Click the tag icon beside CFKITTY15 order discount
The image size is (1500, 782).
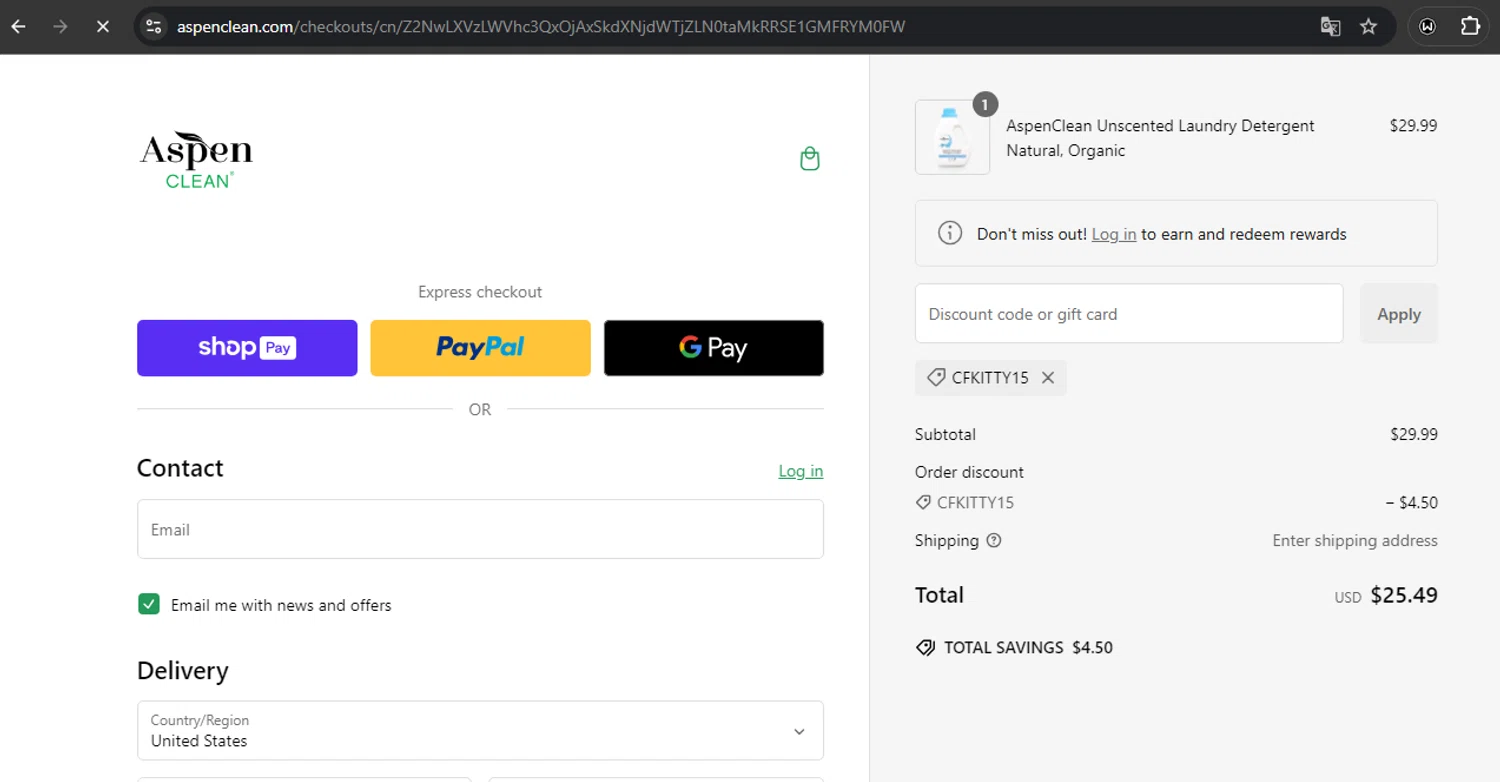923,503
